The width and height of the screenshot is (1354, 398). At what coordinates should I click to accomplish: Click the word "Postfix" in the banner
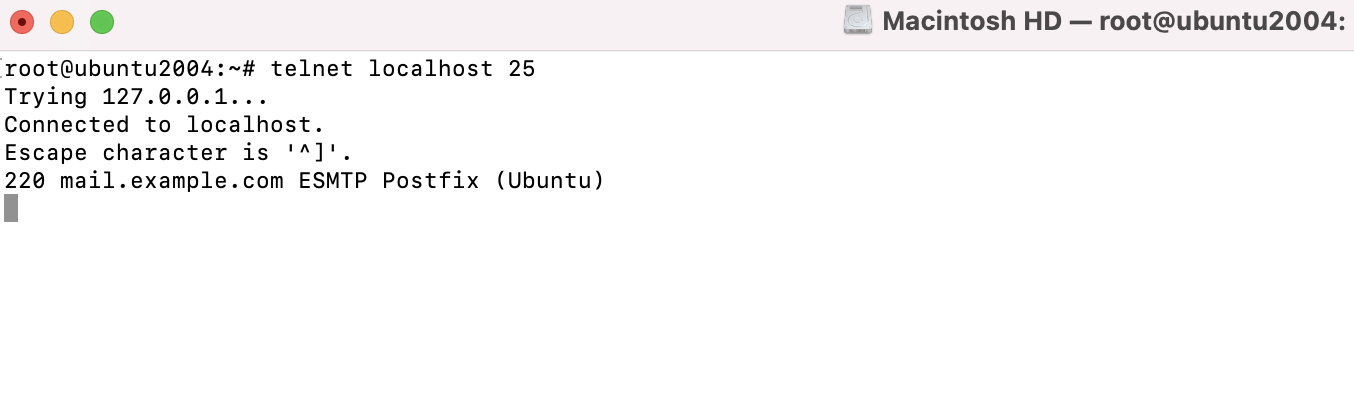[x=431, y=181]
